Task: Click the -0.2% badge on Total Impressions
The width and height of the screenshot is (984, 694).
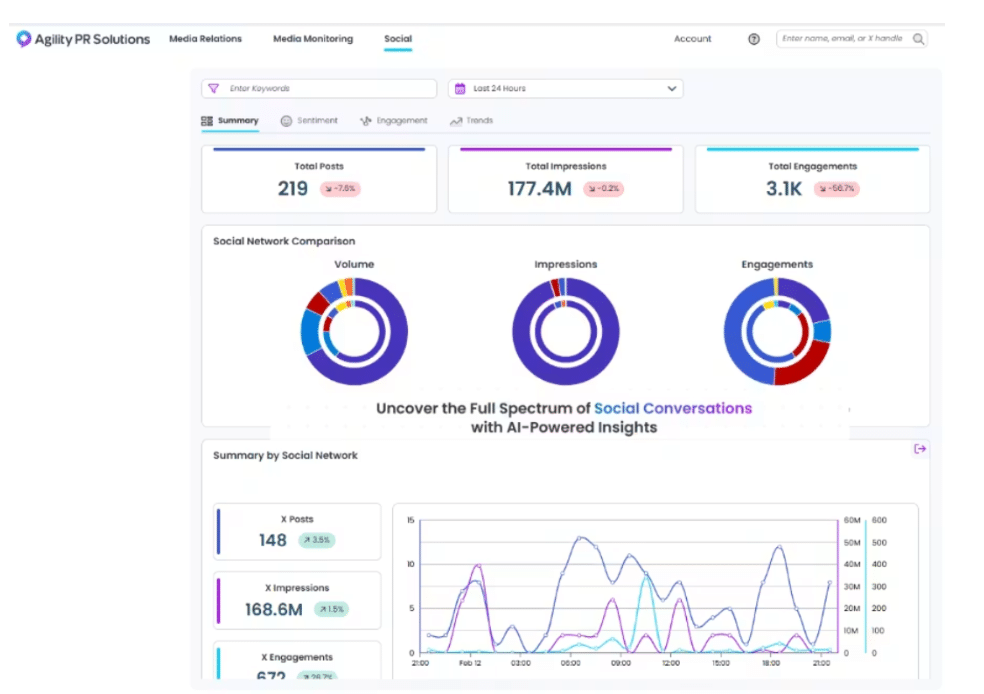Action: 604,189
